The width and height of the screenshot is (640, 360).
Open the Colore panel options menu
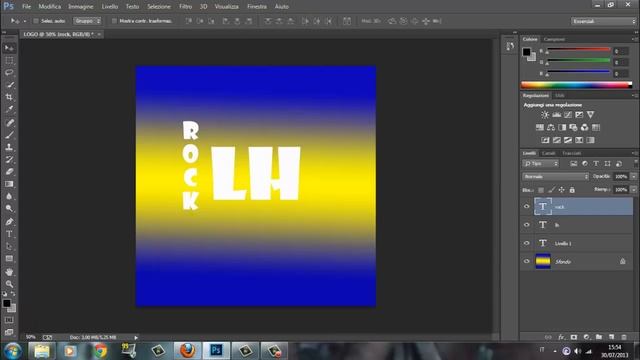pos(635,39)
